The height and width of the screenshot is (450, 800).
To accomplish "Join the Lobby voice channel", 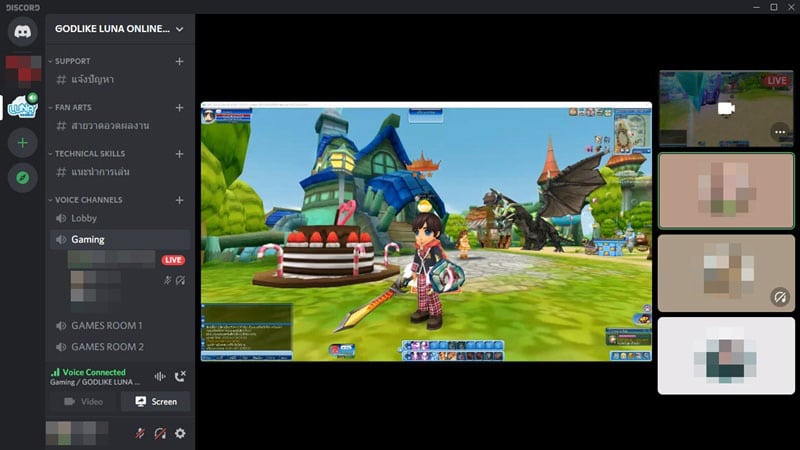I will point(120,218).
